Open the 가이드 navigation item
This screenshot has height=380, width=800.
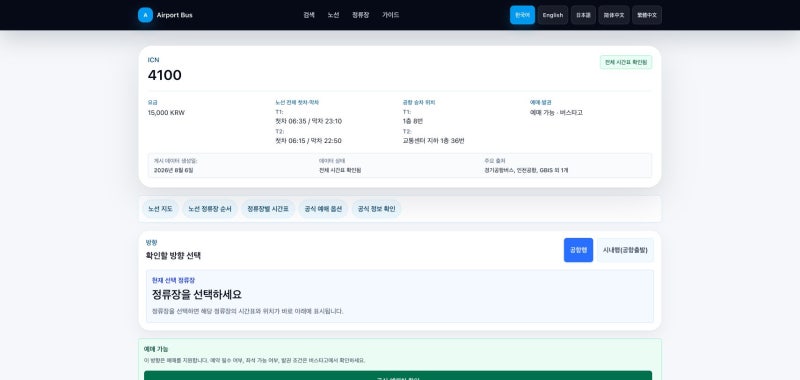tap(390, 15)
